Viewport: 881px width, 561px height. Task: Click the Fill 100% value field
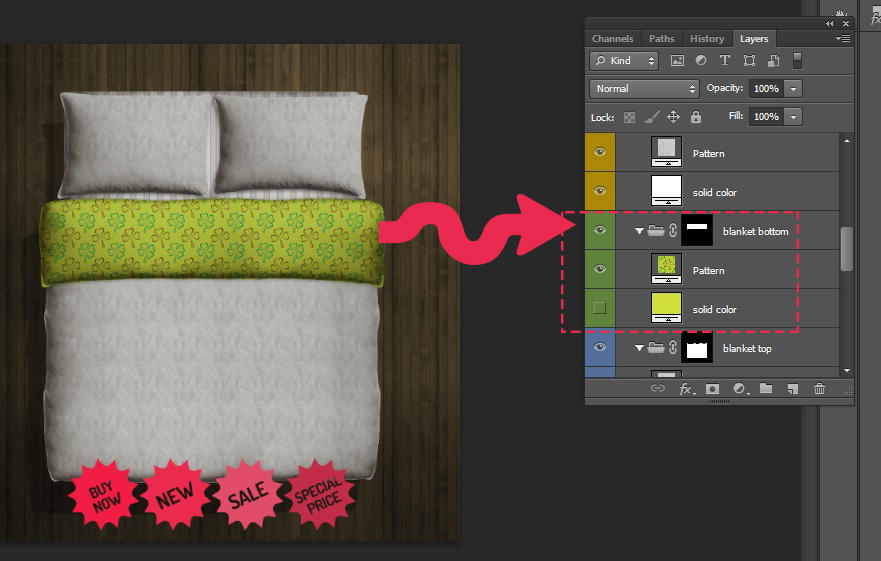766,117
